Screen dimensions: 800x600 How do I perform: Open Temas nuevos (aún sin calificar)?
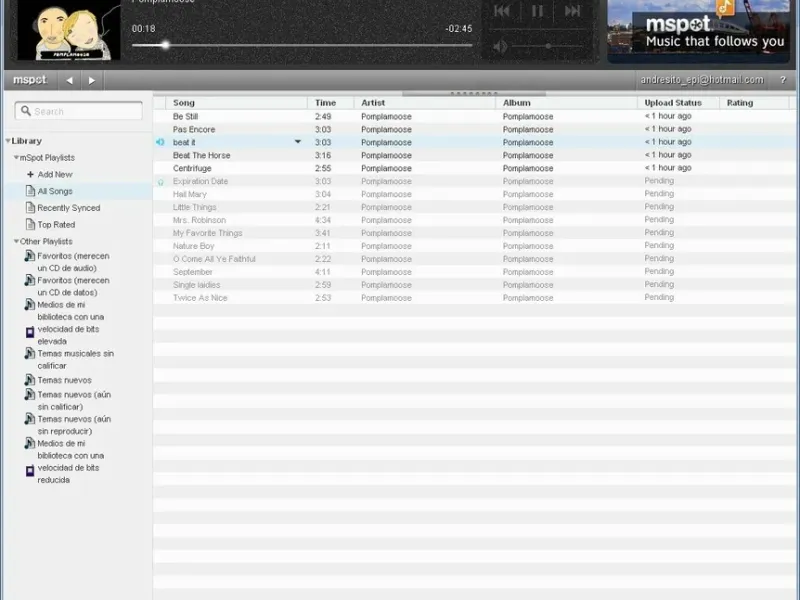point(74,401)
